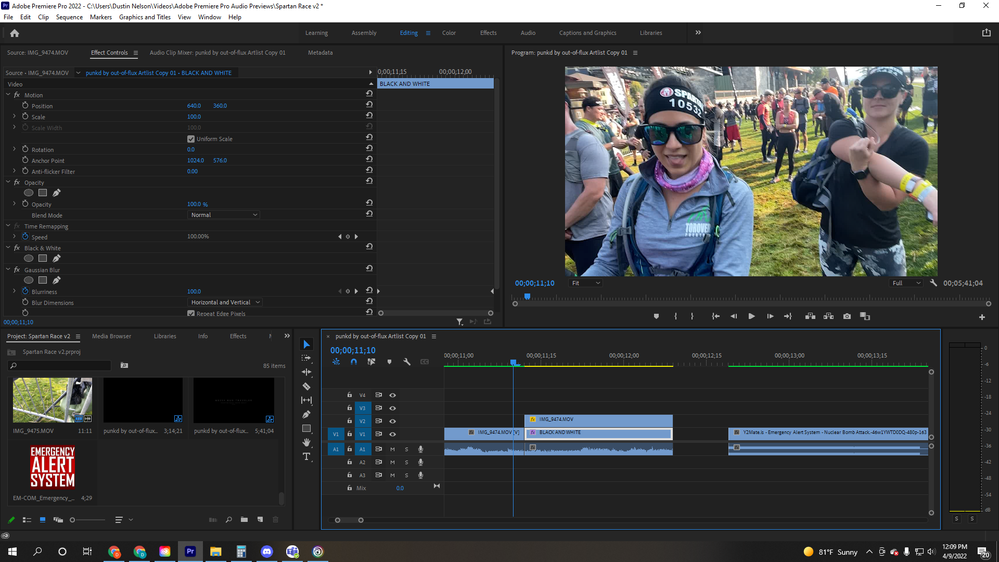Click the Opacity effect pen mask icon
The height and width of the screenshot is (562, 999).
[x=57, y=193]
